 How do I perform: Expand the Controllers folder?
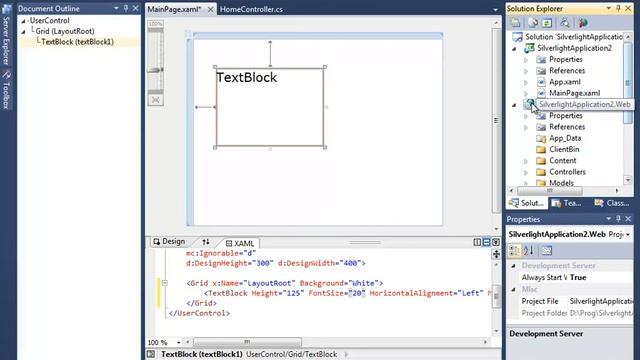point(526,172)
